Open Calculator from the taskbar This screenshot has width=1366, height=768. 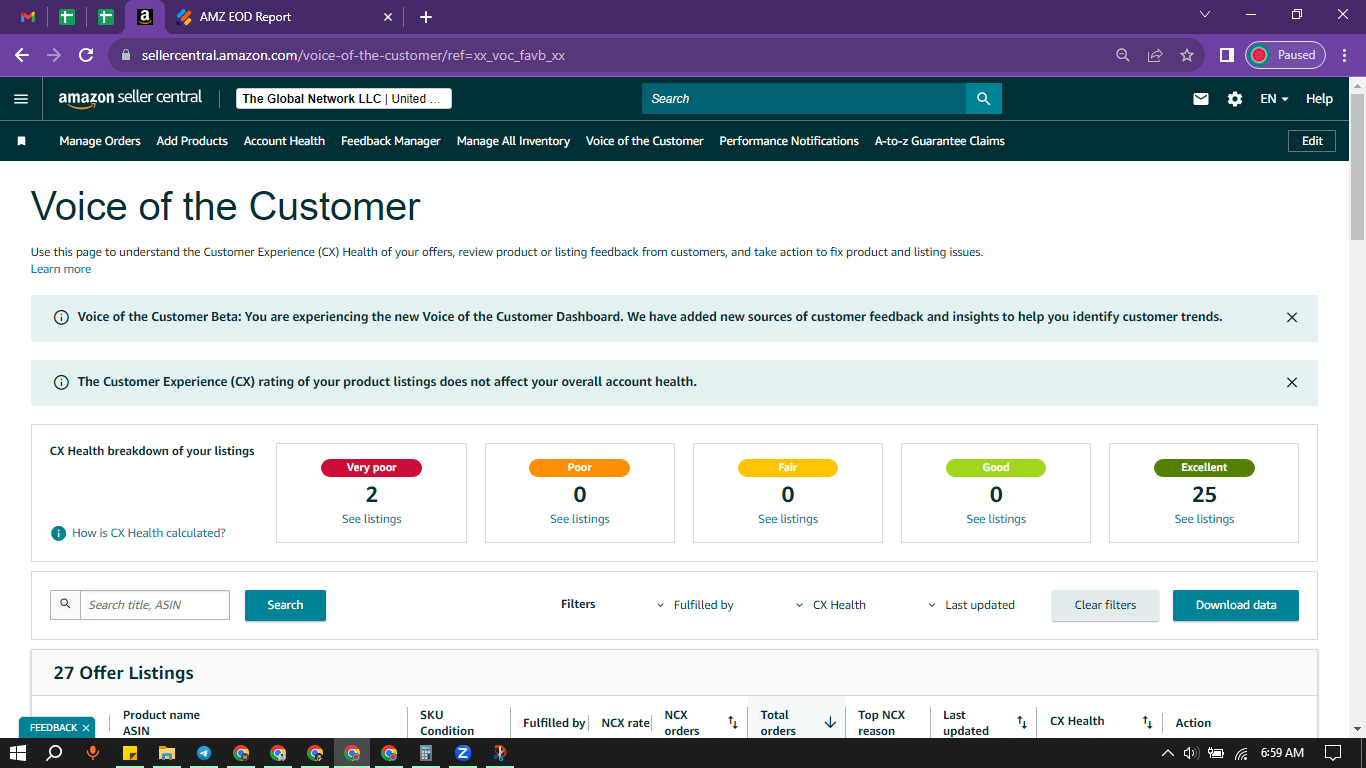click(x=426, y=753)
